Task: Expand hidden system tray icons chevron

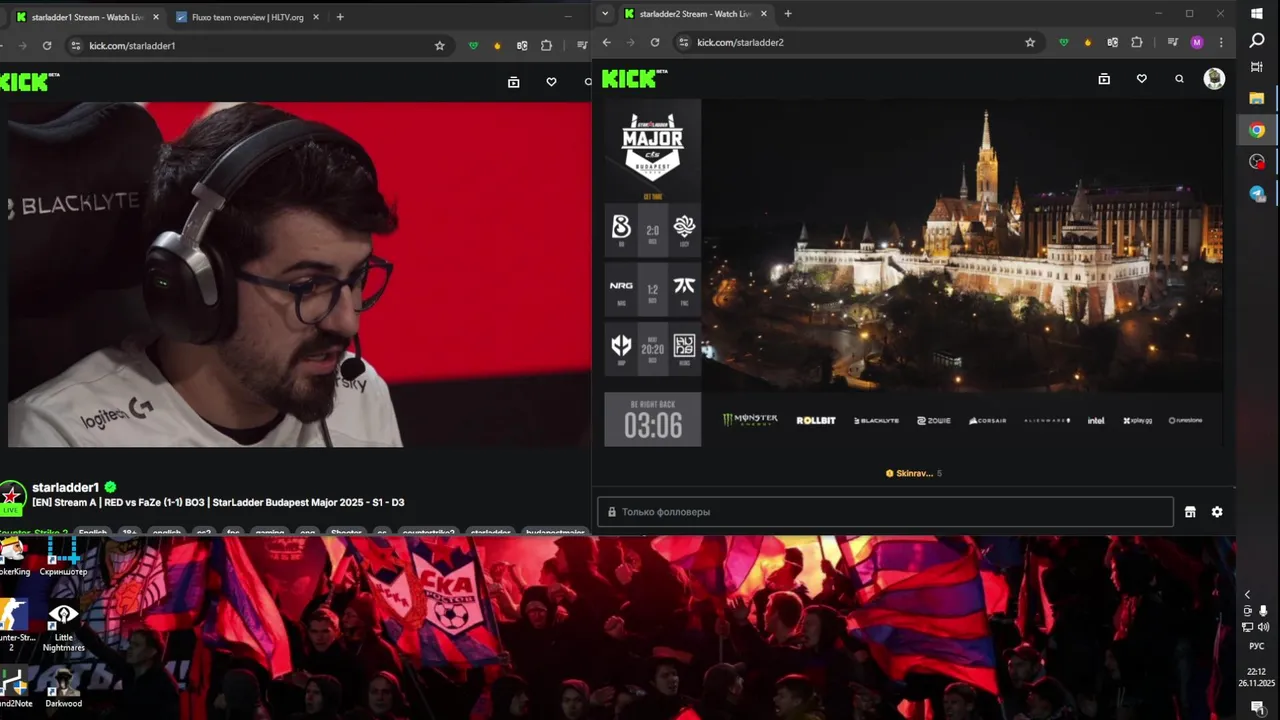Action: click(1247, 595)
